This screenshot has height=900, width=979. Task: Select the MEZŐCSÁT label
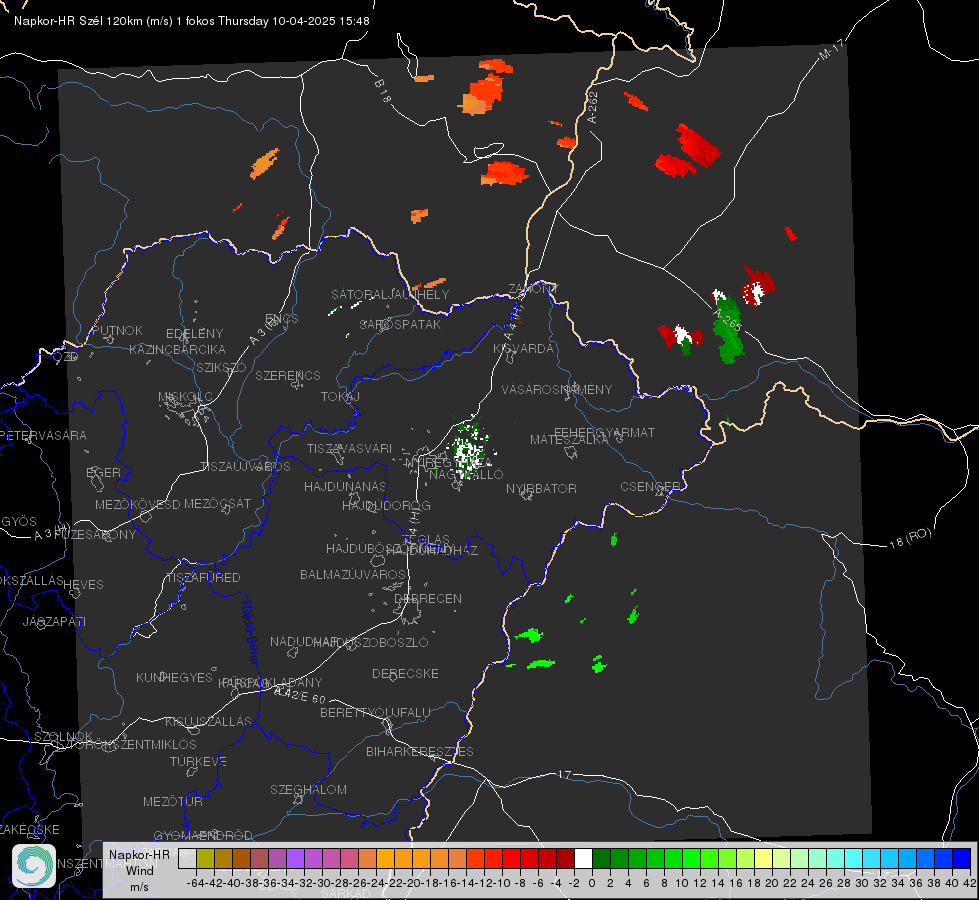point(218,503)
